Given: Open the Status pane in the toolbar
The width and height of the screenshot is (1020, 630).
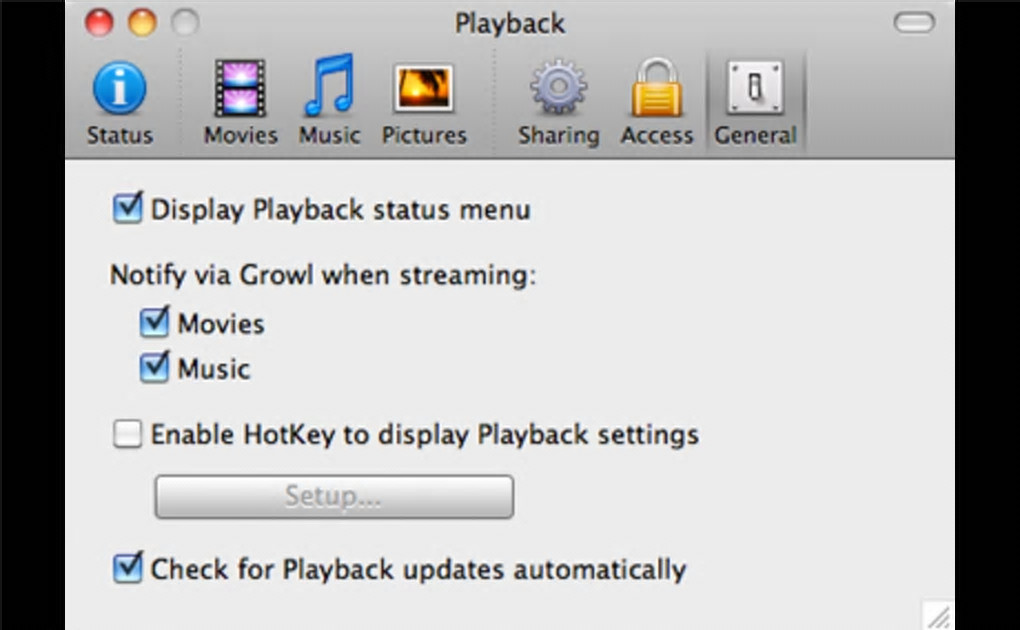Looking at the screenshot, I should (x=119, y=104).
